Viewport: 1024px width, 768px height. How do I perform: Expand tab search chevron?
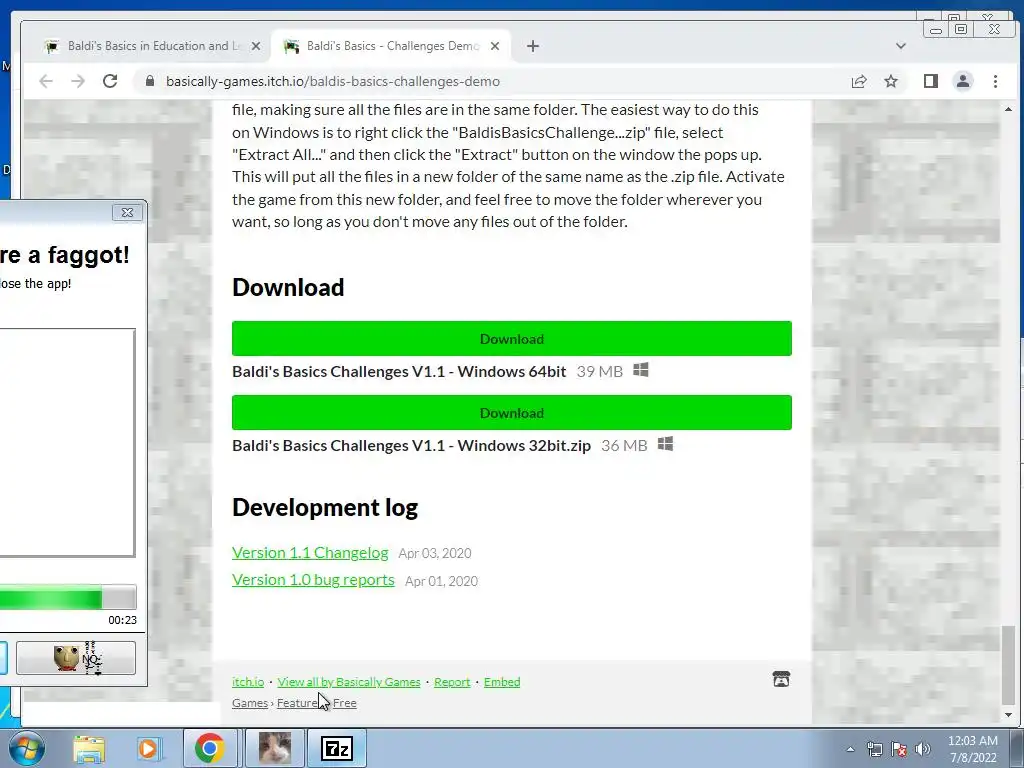point(901,46)
